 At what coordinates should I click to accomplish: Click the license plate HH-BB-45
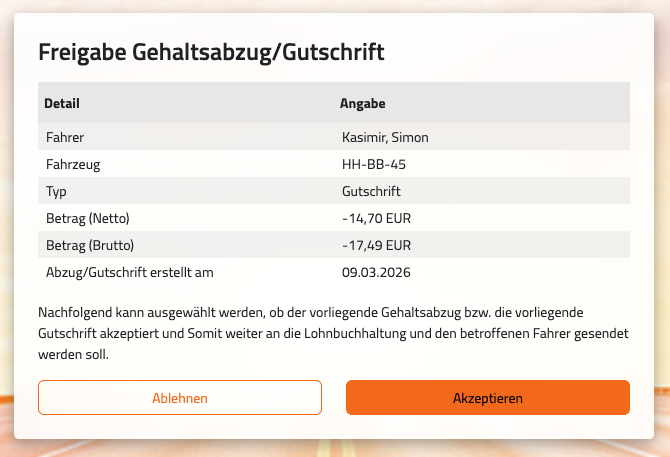click(374, 164)
